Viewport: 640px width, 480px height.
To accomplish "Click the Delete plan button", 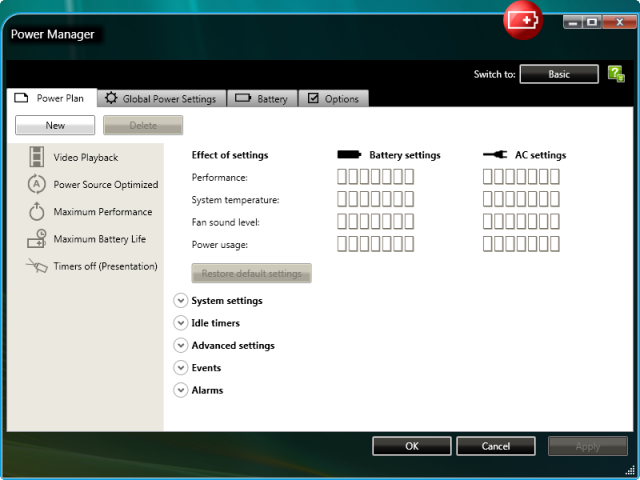I will click(143, 125).
